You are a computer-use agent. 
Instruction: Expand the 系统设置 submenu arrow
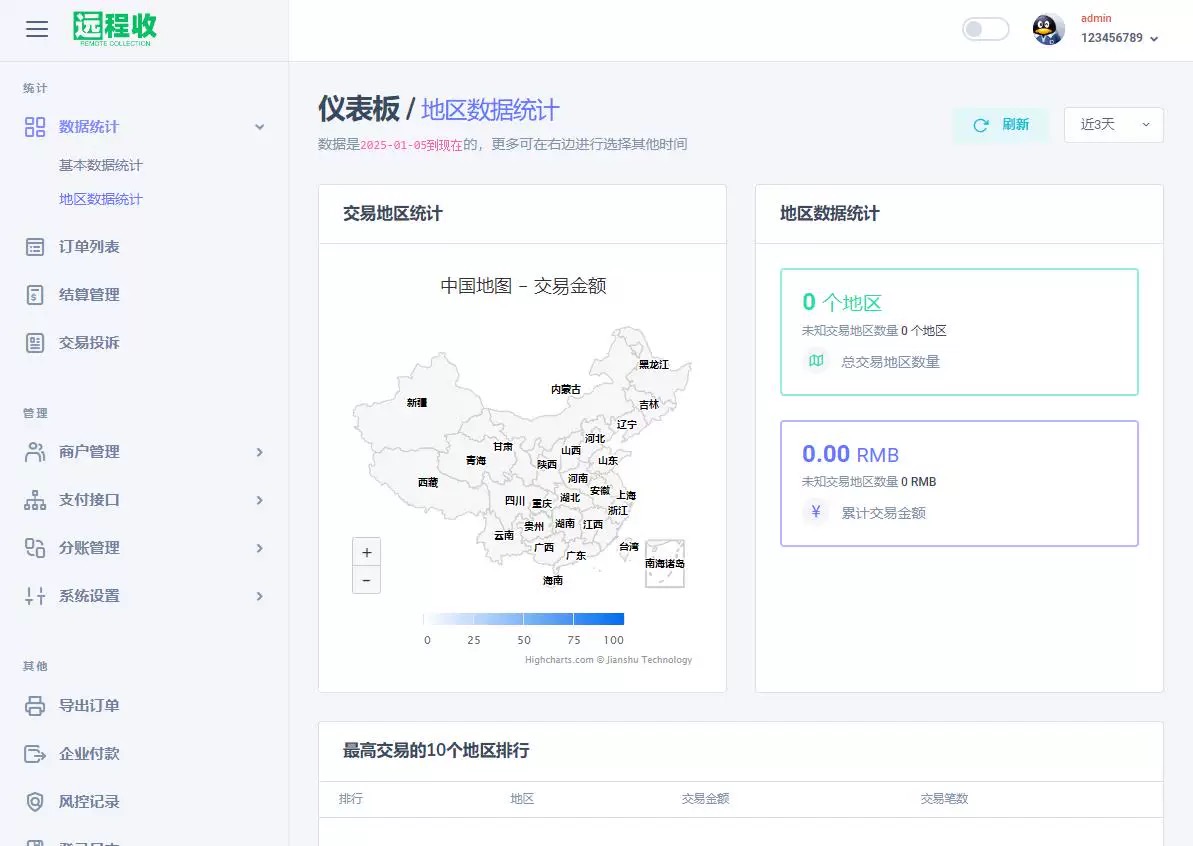[x=259, y=596]
